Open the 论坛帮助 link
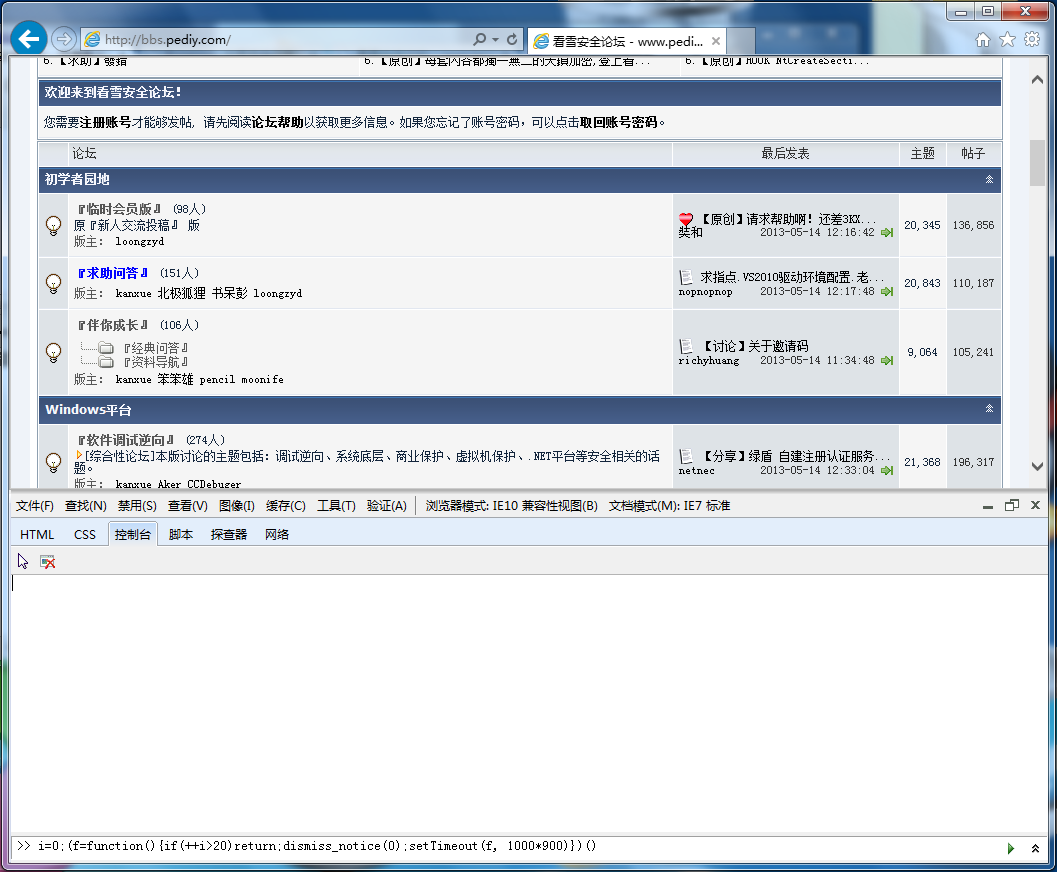The image size is (1057, 872). tap(277, 122)
